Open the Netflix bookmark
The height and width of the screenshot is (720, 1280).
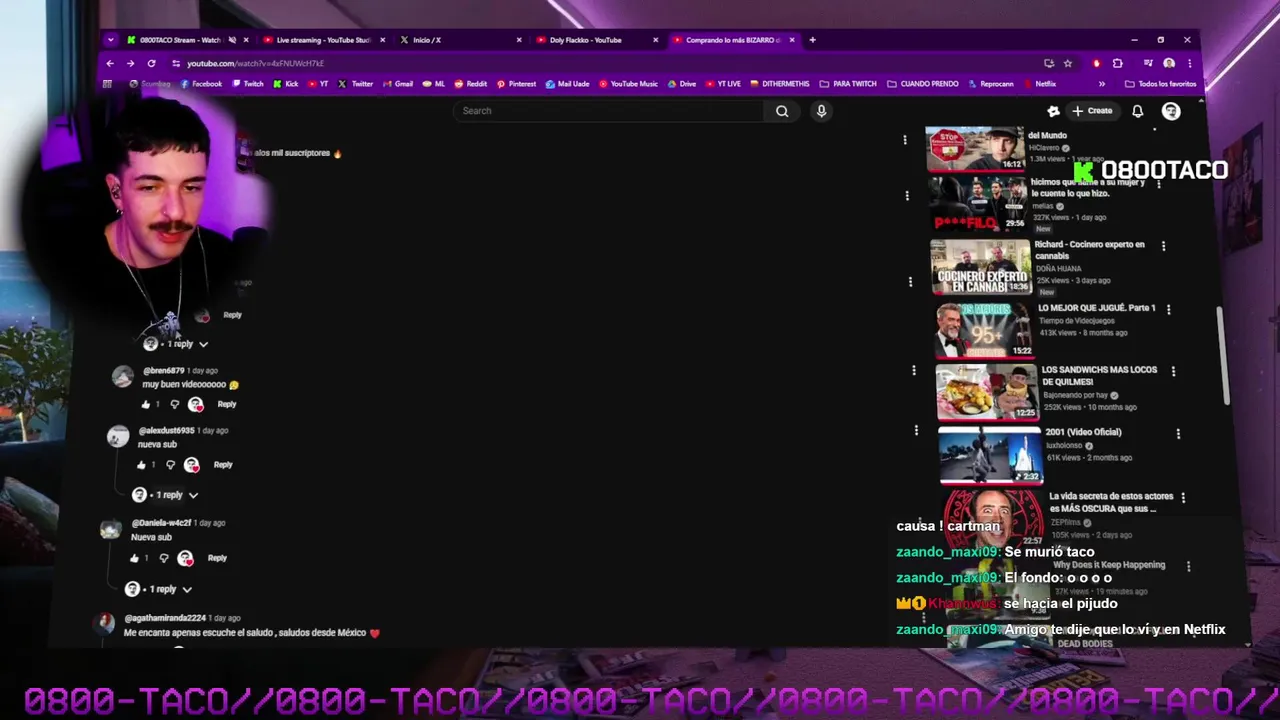[1040, 84]
